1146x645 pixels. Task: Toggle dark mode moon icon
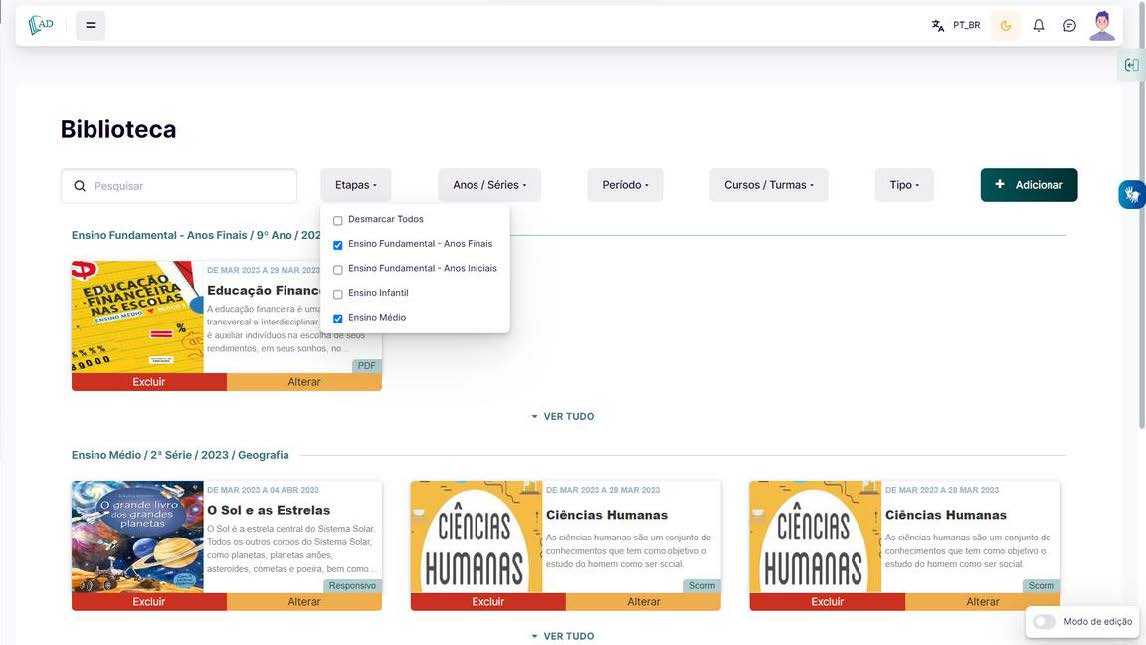[1005, 26]
